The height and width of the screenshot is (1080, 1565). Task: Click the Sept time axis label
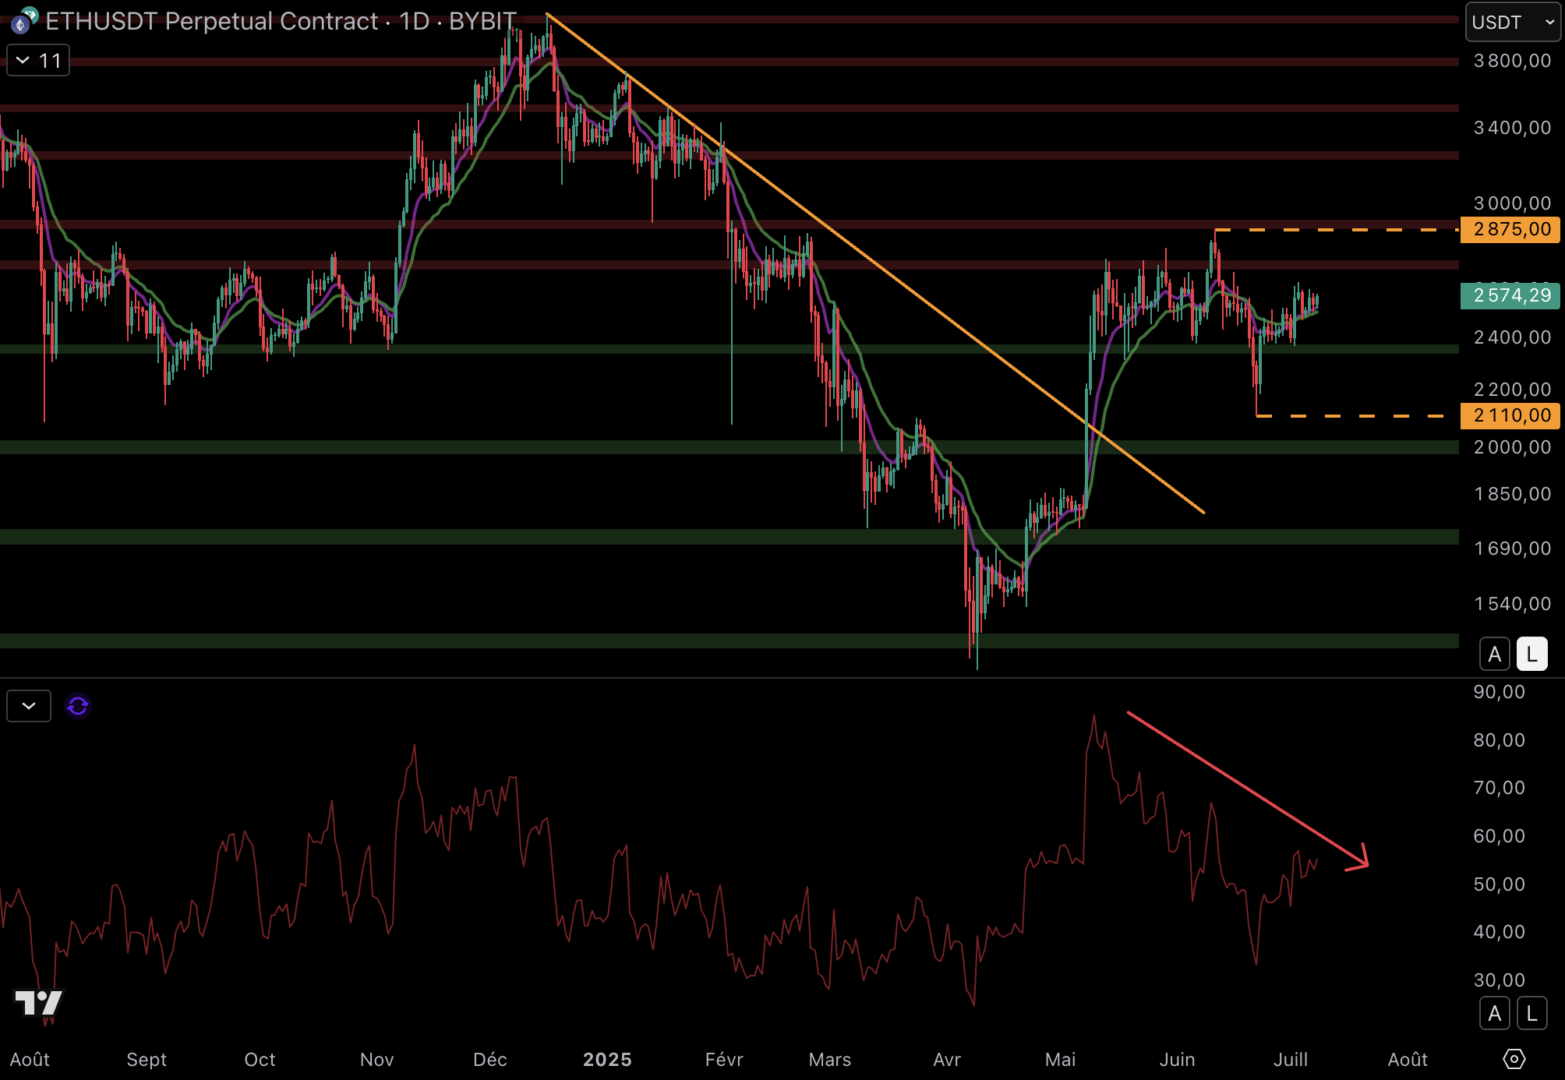[x=147, y=1059]
